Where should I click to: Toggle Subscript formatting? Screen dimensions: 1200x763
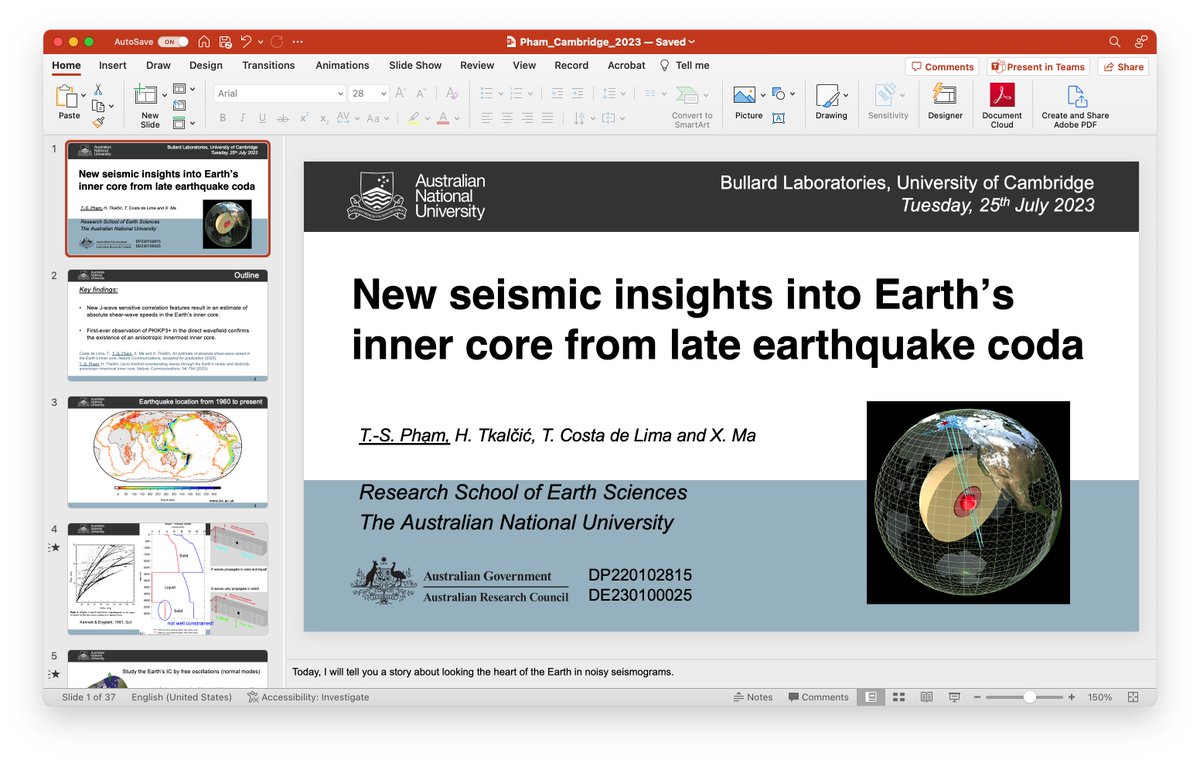coord(324,118)
